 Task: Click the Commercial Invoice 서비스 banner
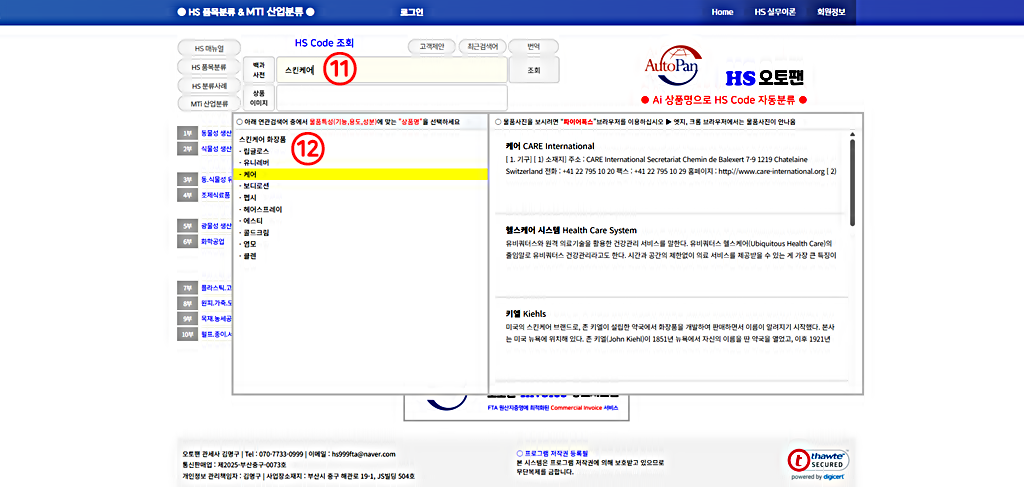click(516, 407)
